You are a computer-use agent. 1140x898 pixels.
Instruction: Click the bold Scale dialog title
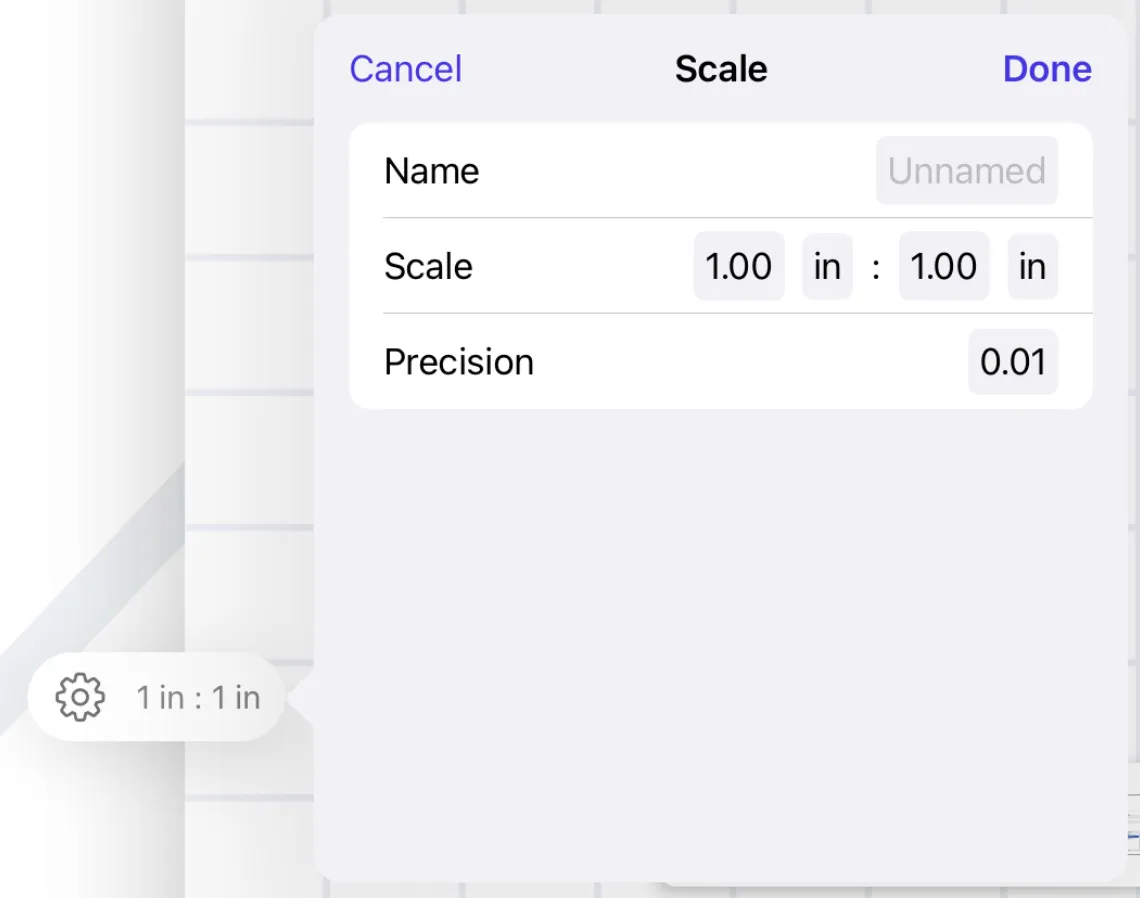[x=720, y=69]
